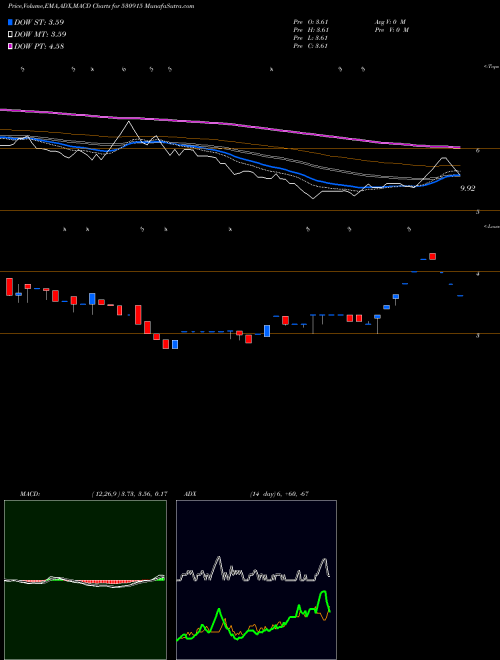Click the MACD panel heading label

(x=29, y=494)
